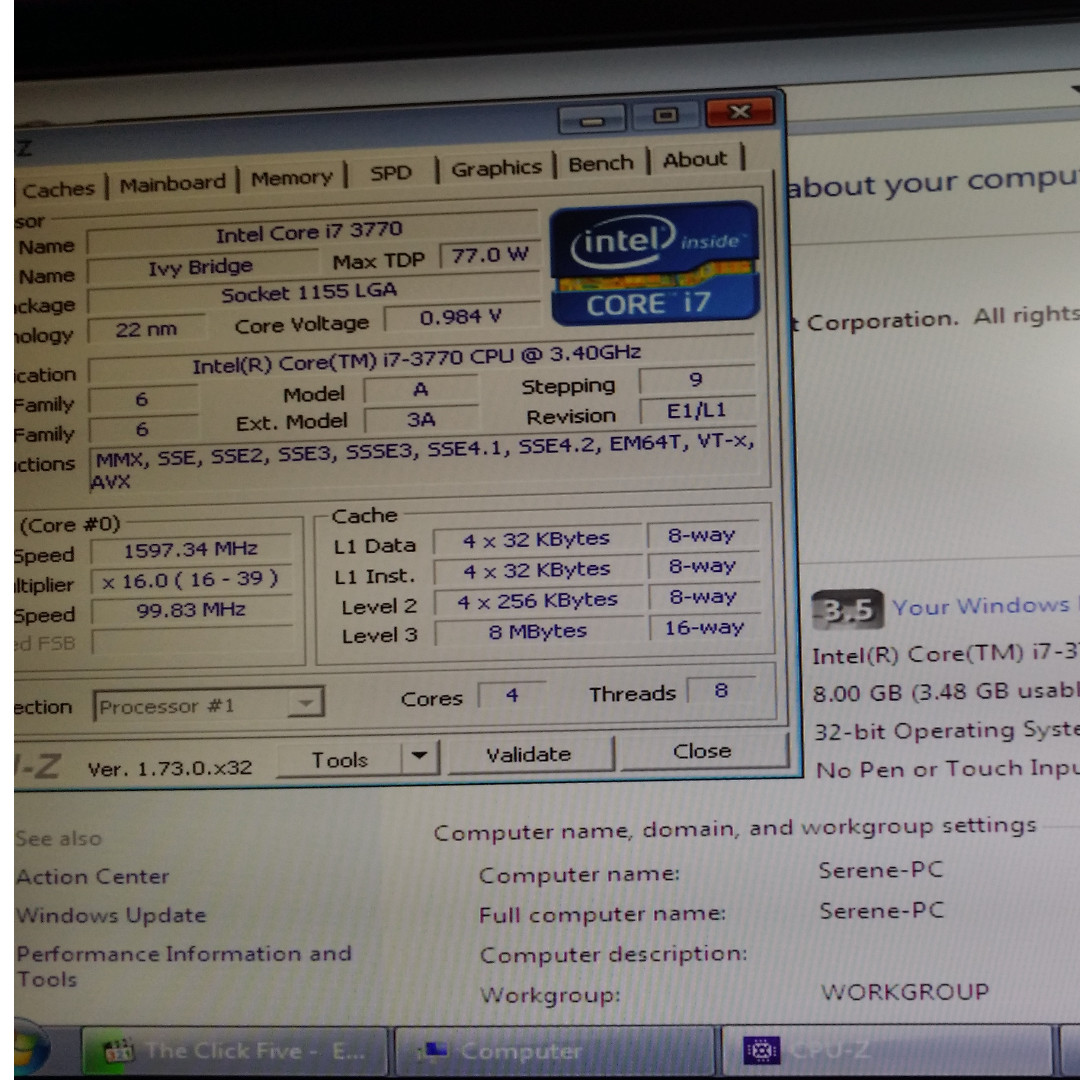Image resolution: width=1080 pixels, height=1080 pixels.
Task: Click the Model value 'A'
Action: click(420, 390)
